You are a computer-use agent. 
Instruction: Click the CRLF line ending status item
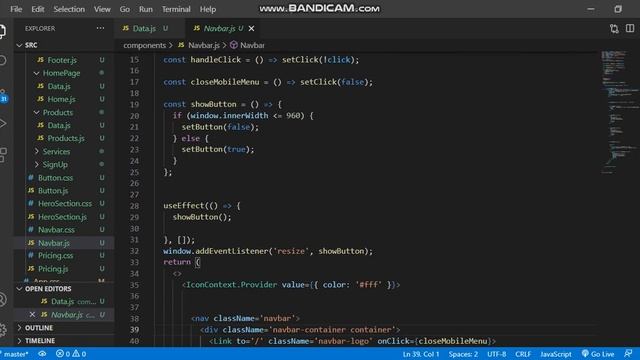[x=523, y=354]
